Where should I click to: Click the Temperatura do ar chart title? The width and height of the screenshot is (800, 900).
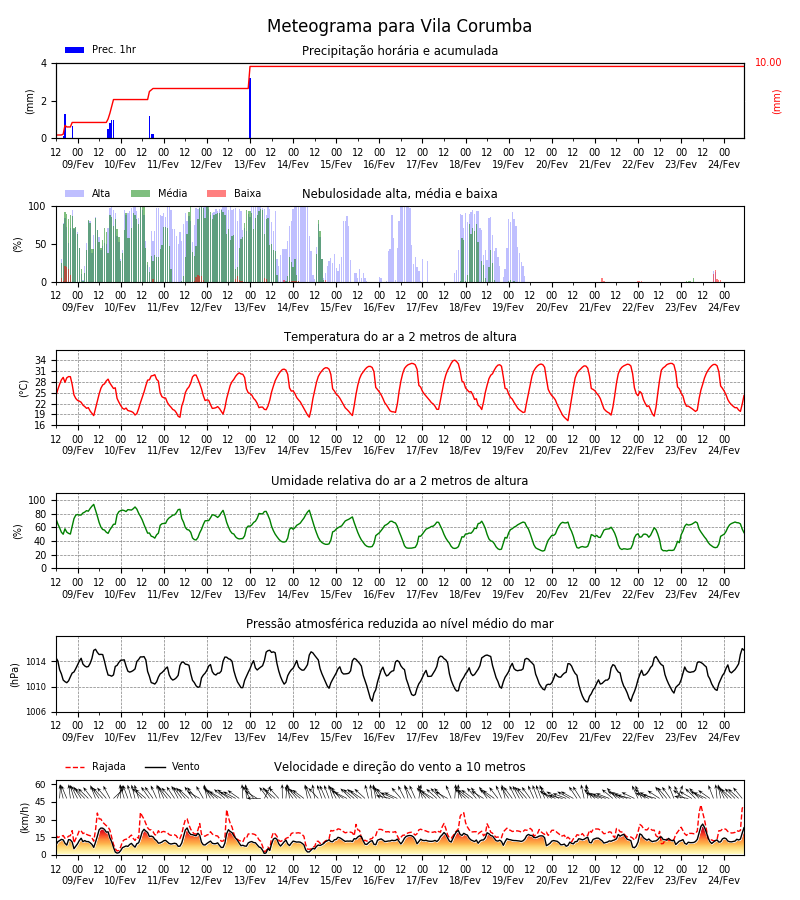tap(400, 337)
